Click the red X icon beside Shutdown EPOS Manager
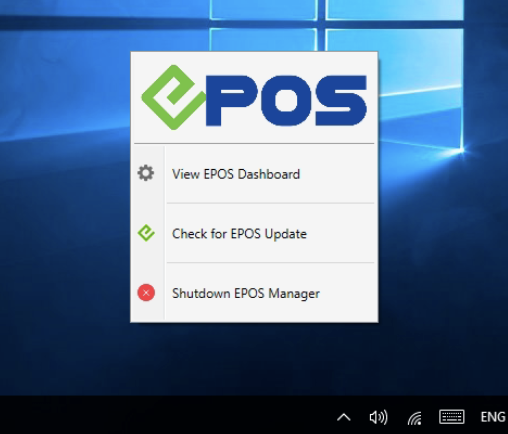This screenshot has height=434, width=508. pyautogui.click(x=146, y=293)
